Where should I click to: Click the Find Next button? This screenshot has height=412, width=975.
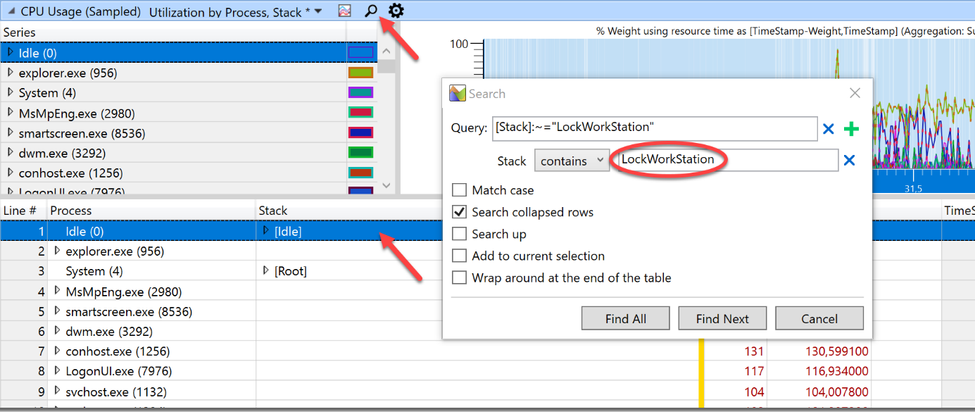(x=723, y=319)
